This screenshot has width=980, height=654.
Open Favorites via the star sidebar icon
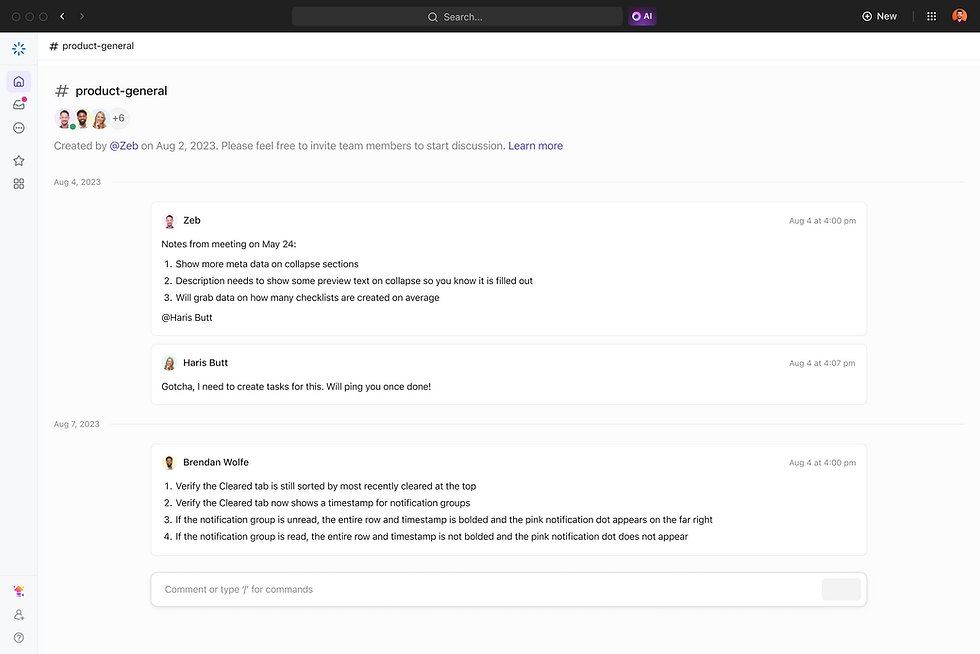18,159
